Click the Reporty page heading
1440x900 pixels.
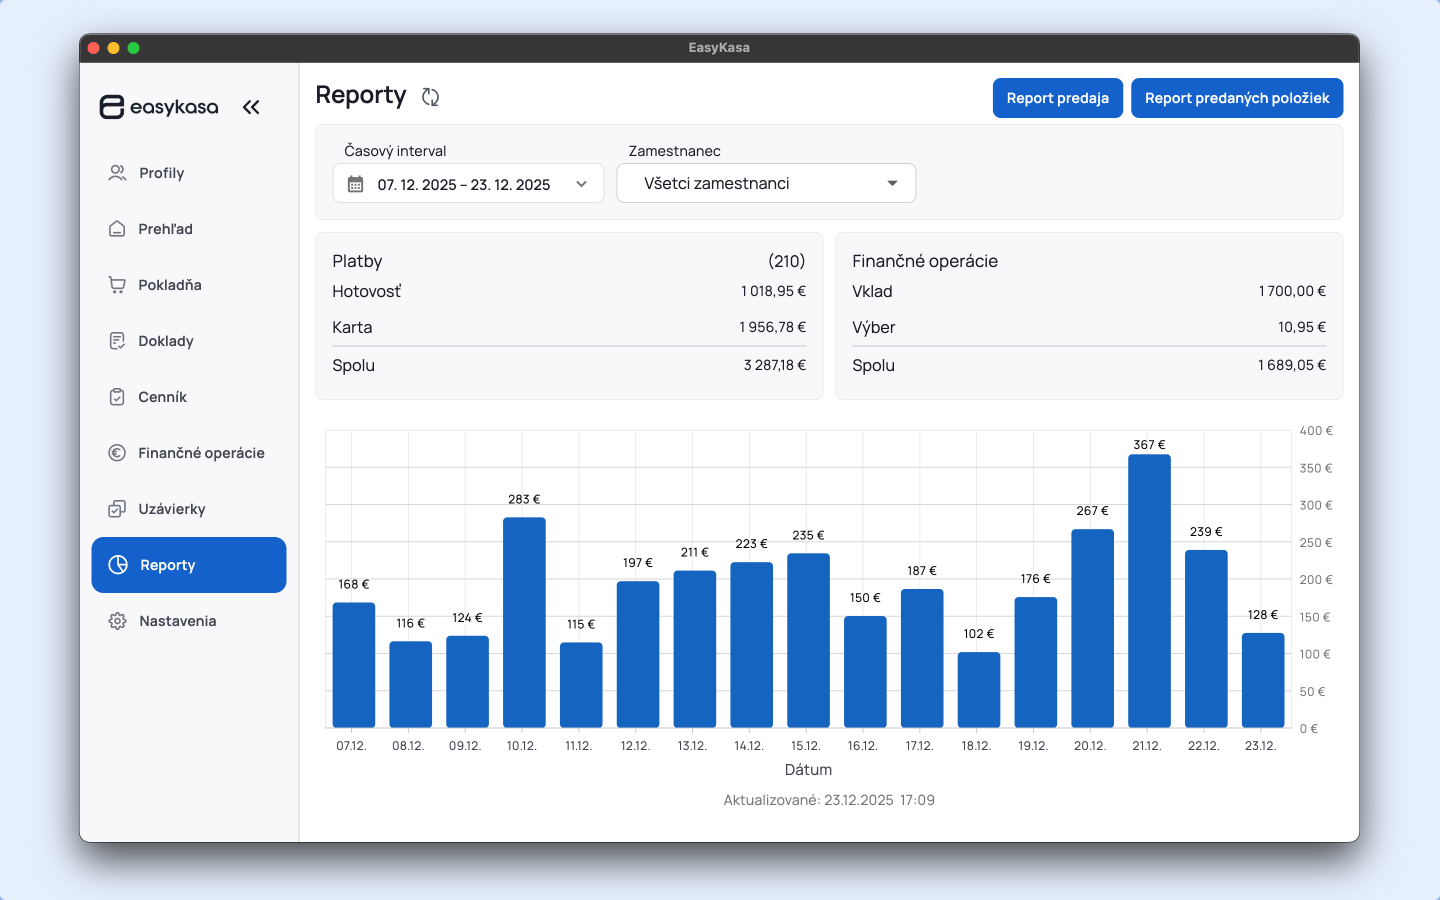[x=361, y=95]
